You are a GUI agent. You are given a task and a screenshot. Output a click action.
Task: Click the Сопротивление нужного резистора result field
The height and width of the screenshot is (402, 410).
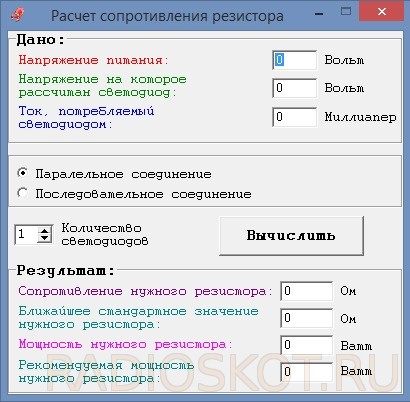(x=307, y=291)
